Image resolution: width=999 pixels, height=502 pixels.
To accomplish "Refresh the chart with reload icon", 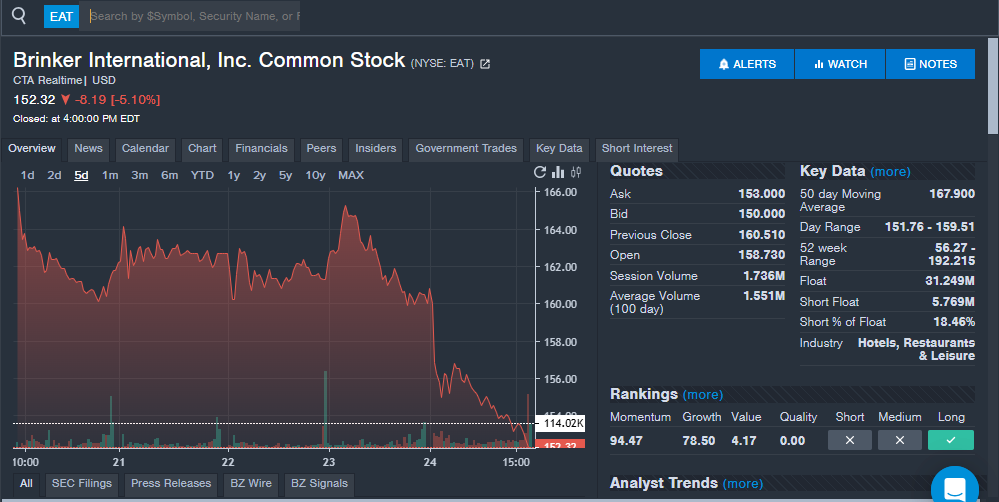I will 540,172.
